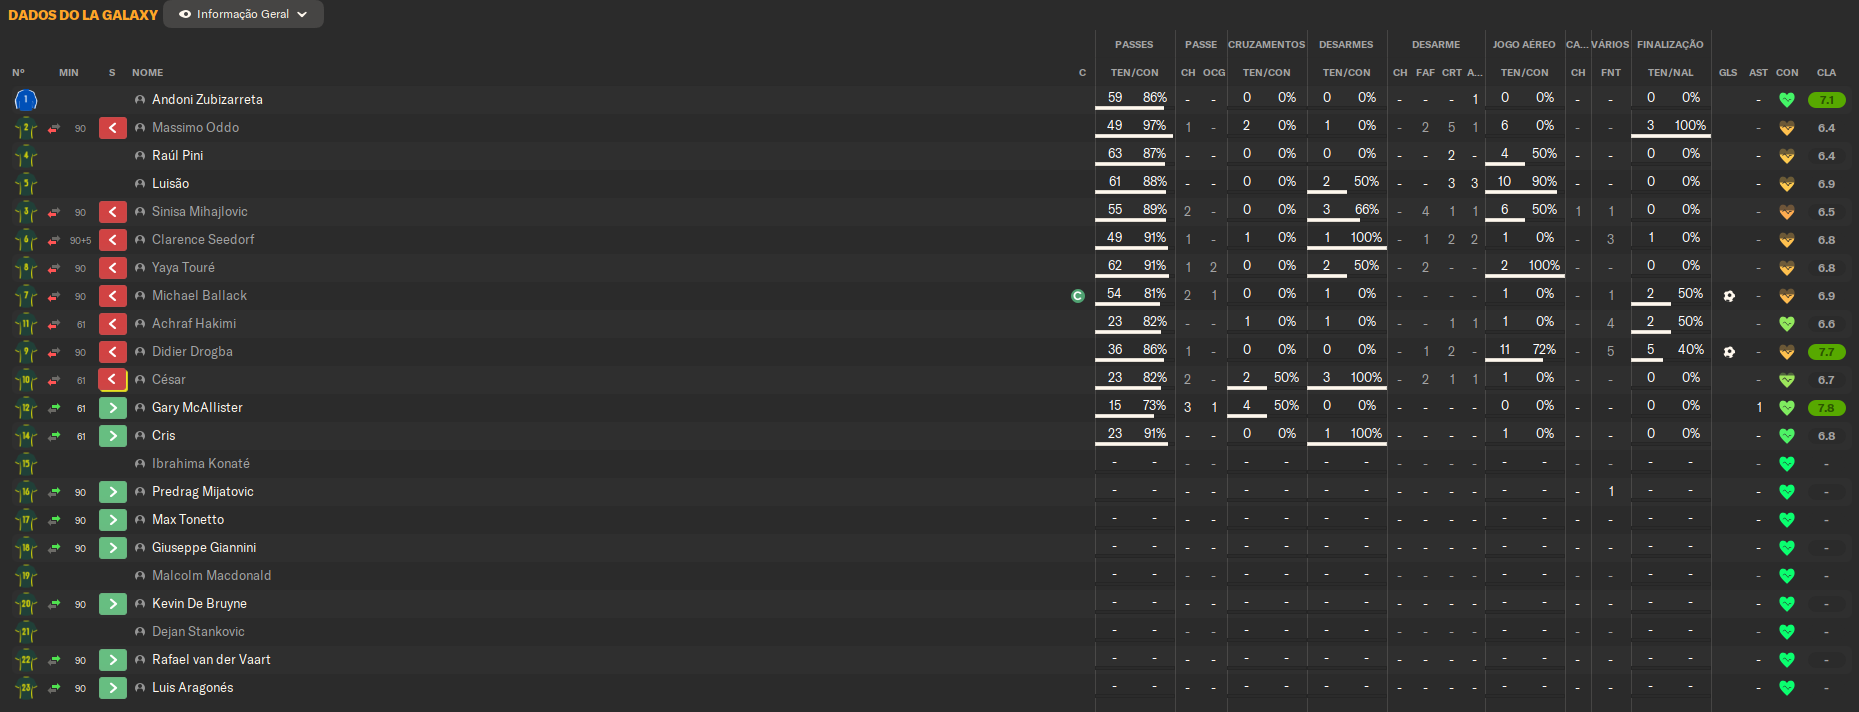Click the green substituted-on arrow for Giuseppe Giannini

[x=113, y=548]
